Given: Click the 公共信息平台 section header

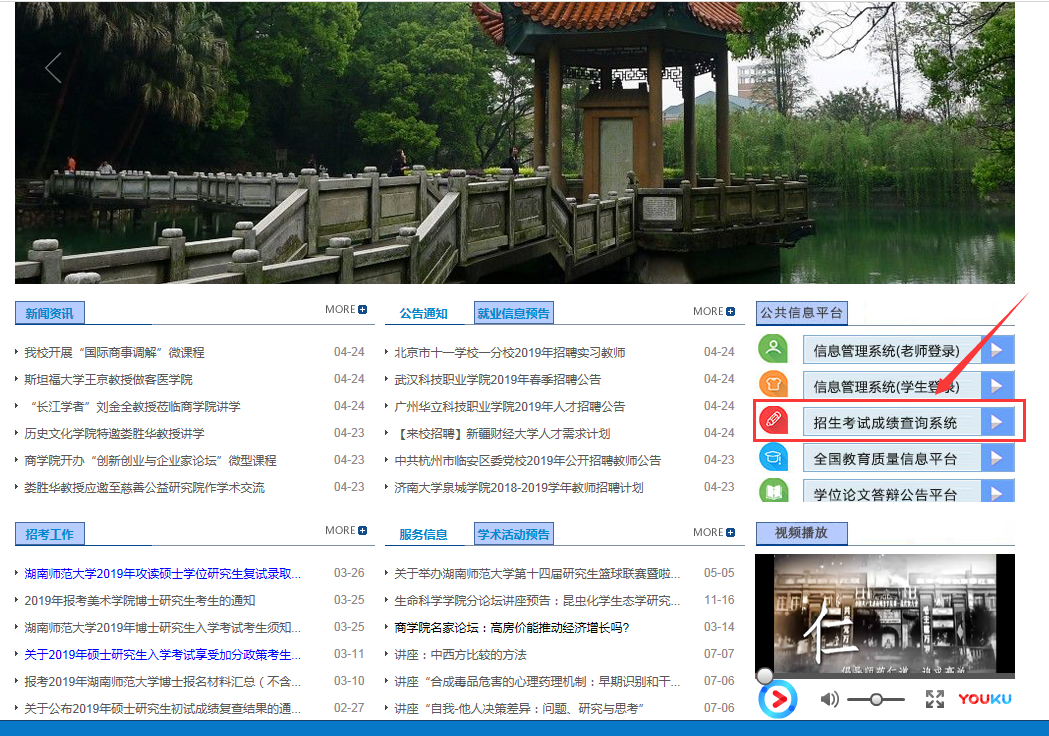Looking at the screenshot, I should coord(801,313).
